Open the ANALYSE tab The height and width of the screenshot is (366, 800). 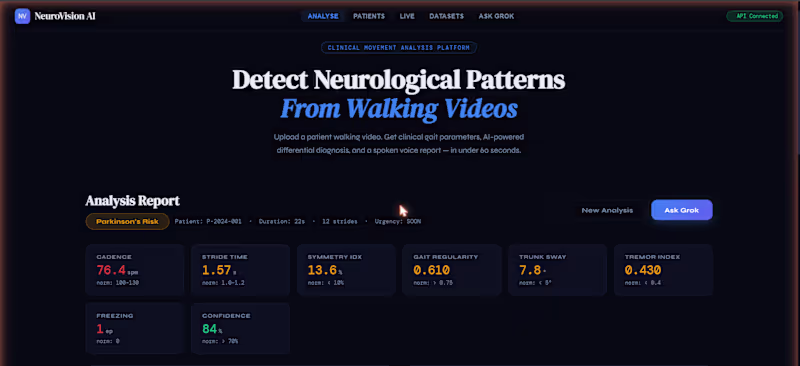323,16
